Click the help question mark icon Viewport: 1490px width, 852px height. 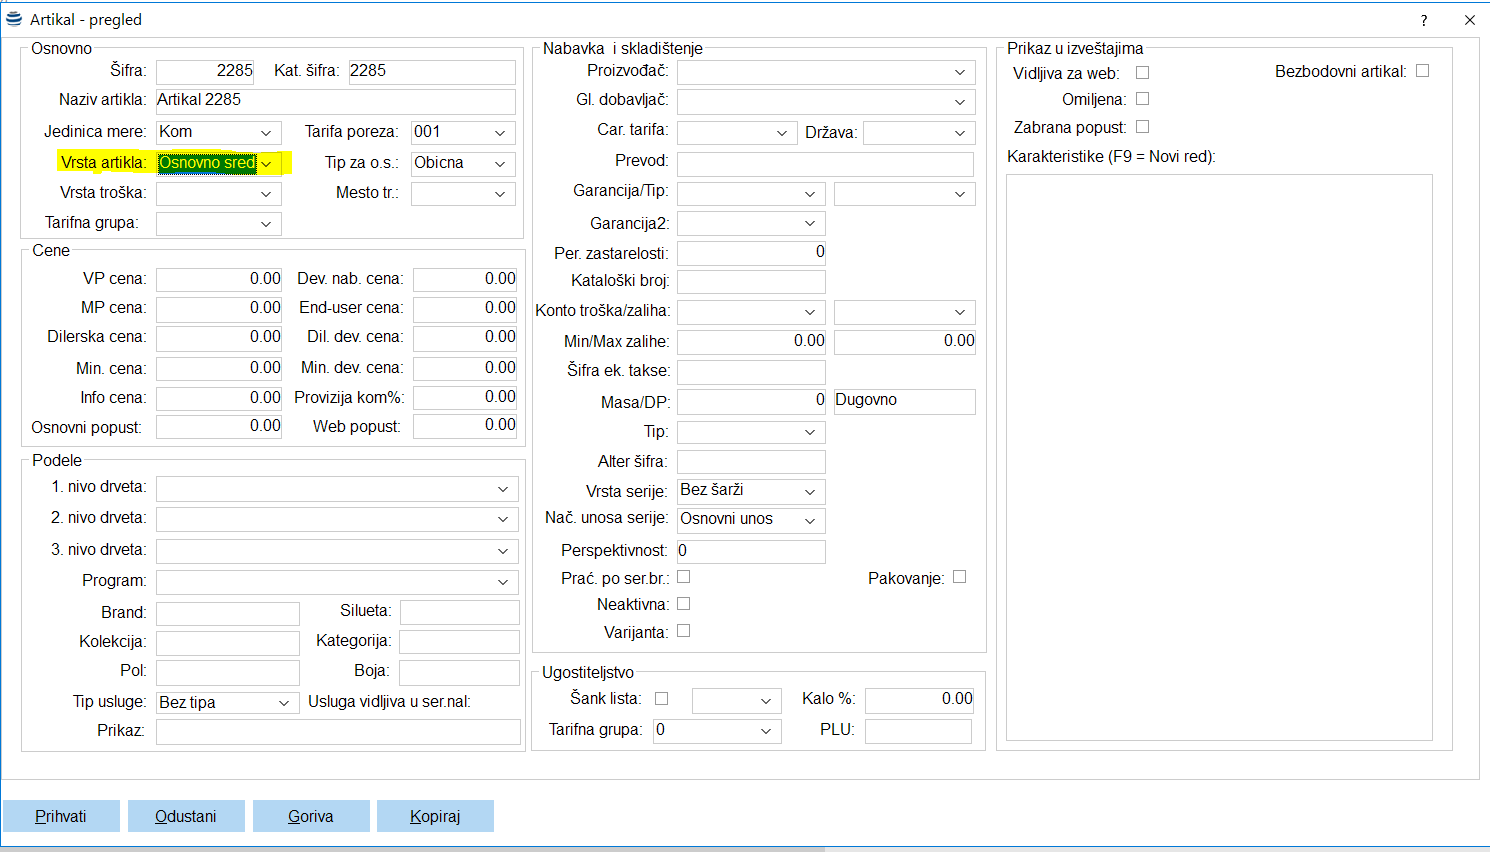[x=1424, y=20]
